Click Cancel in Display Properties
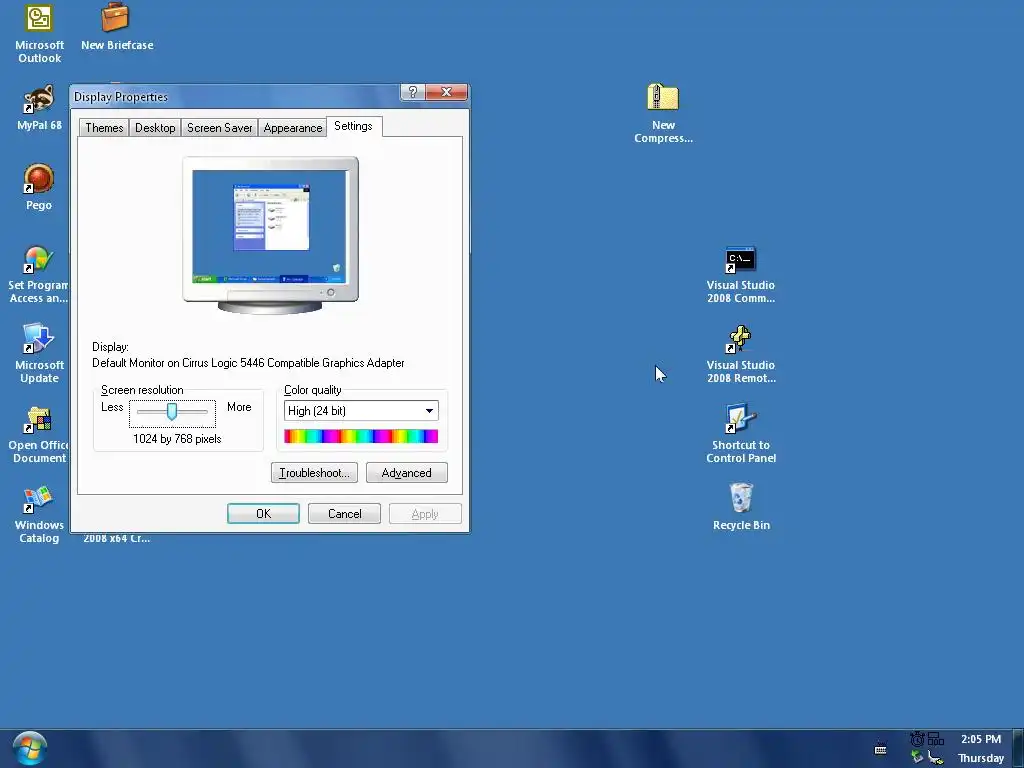1024x768 pixels. click(x=344, y=514)
